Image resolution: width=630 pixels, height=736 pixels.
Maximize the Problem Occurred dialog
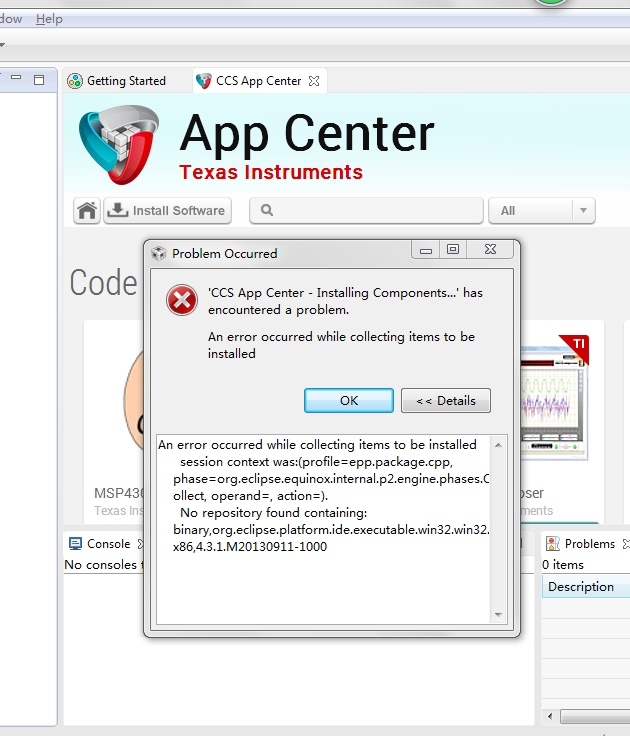[x=453, y=250]
